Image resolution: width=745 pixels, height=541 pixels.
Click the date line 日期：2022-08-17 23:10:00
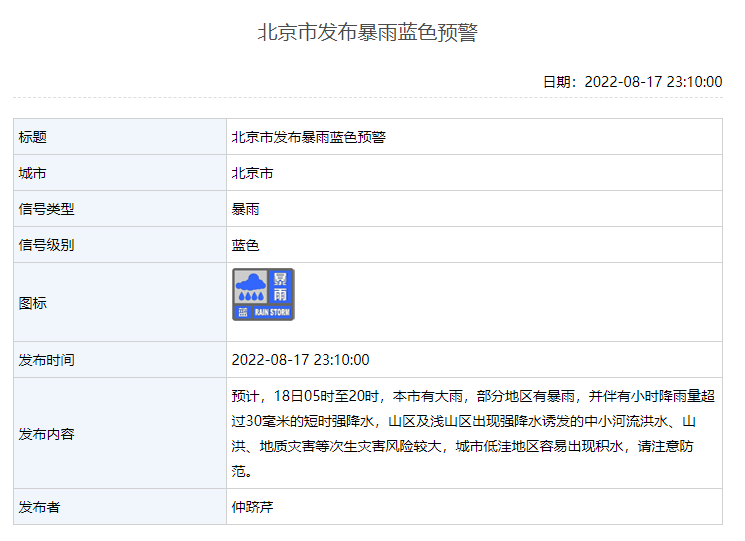click(632, 82)
